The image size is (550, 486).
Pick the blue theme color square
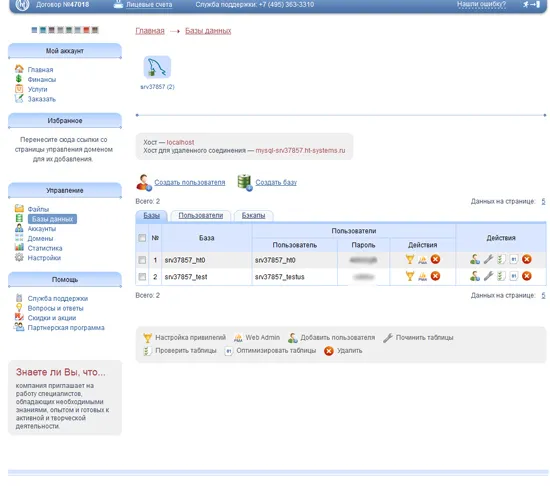coord(34,30)
